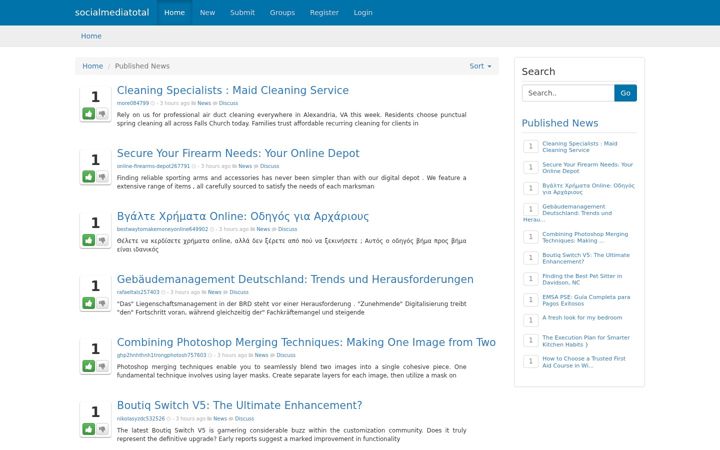Open the Sort dropdown
This screenshot has height=450, width=720.
480,66
